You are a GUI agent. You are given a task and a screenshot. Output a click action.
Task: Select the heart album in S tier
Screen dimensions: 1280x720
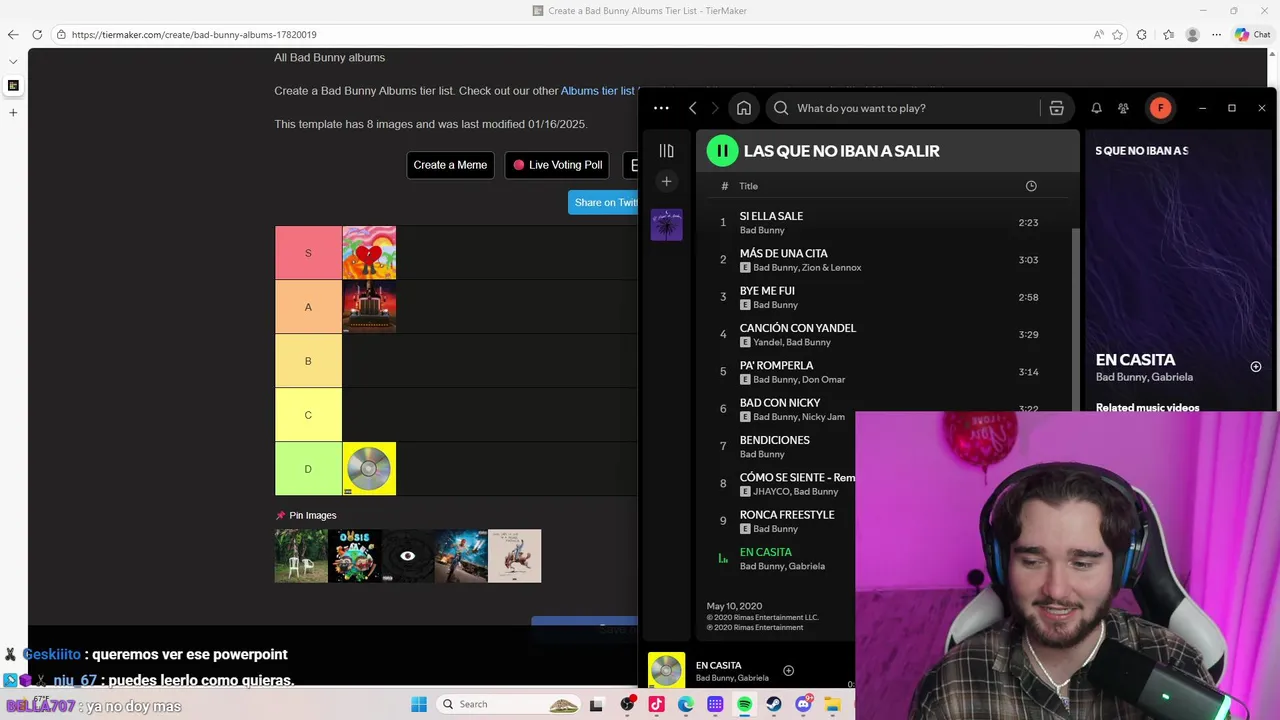369,253
